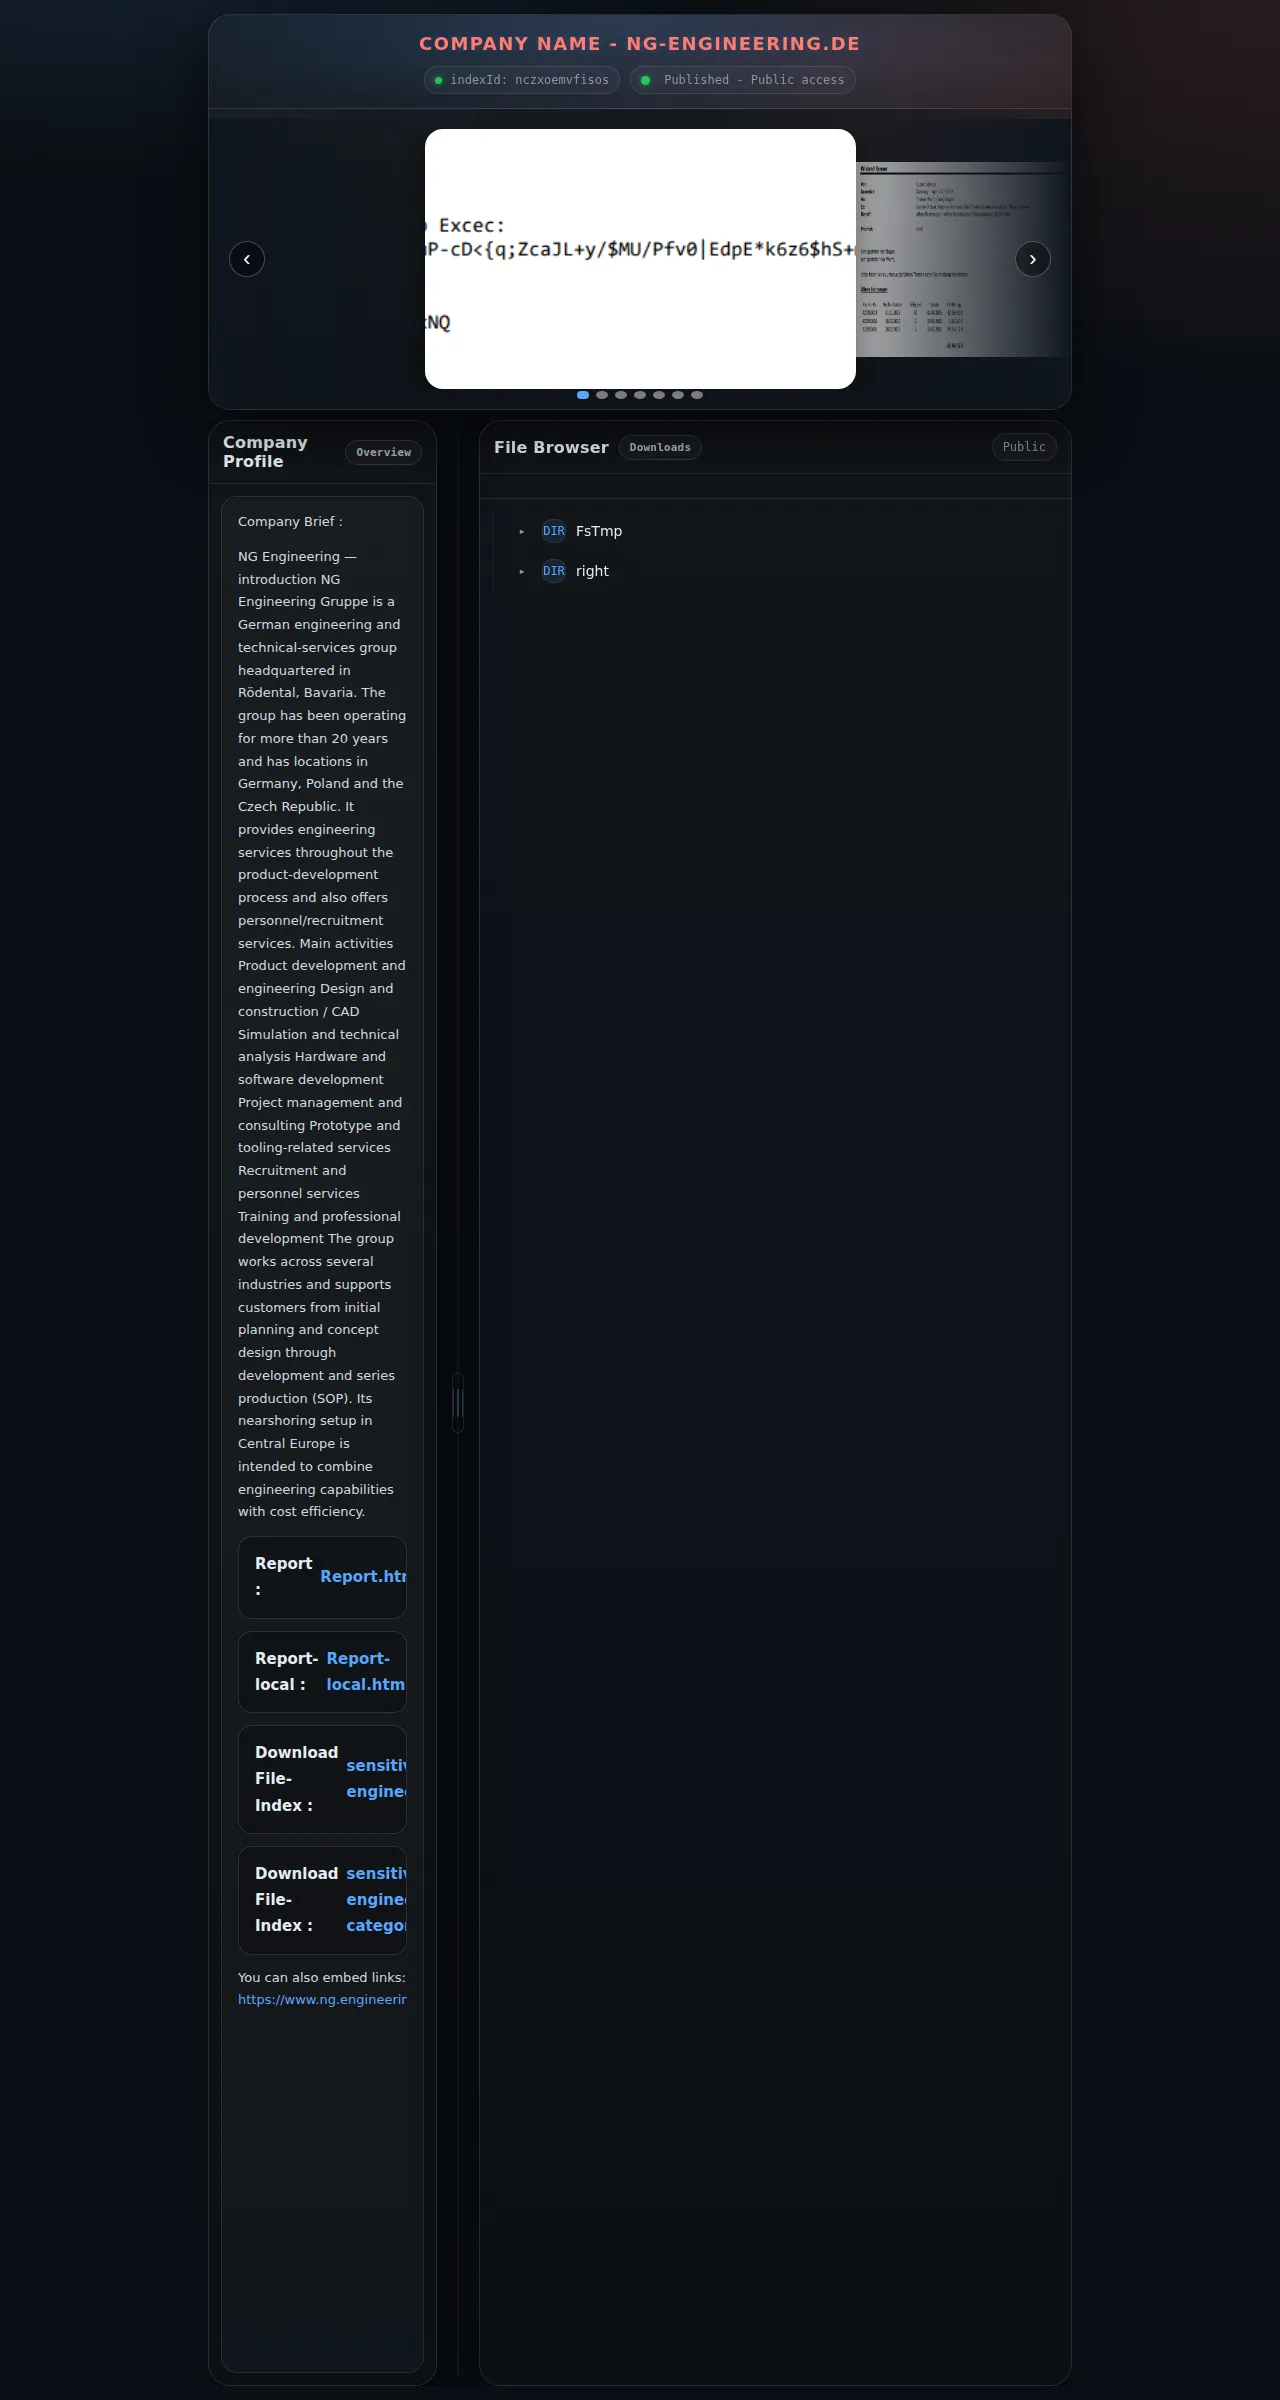The width and height of the screenshot is (1280, 2400).
Task: Click the document thumbnail beside main slide
Action: coord(962,259)
